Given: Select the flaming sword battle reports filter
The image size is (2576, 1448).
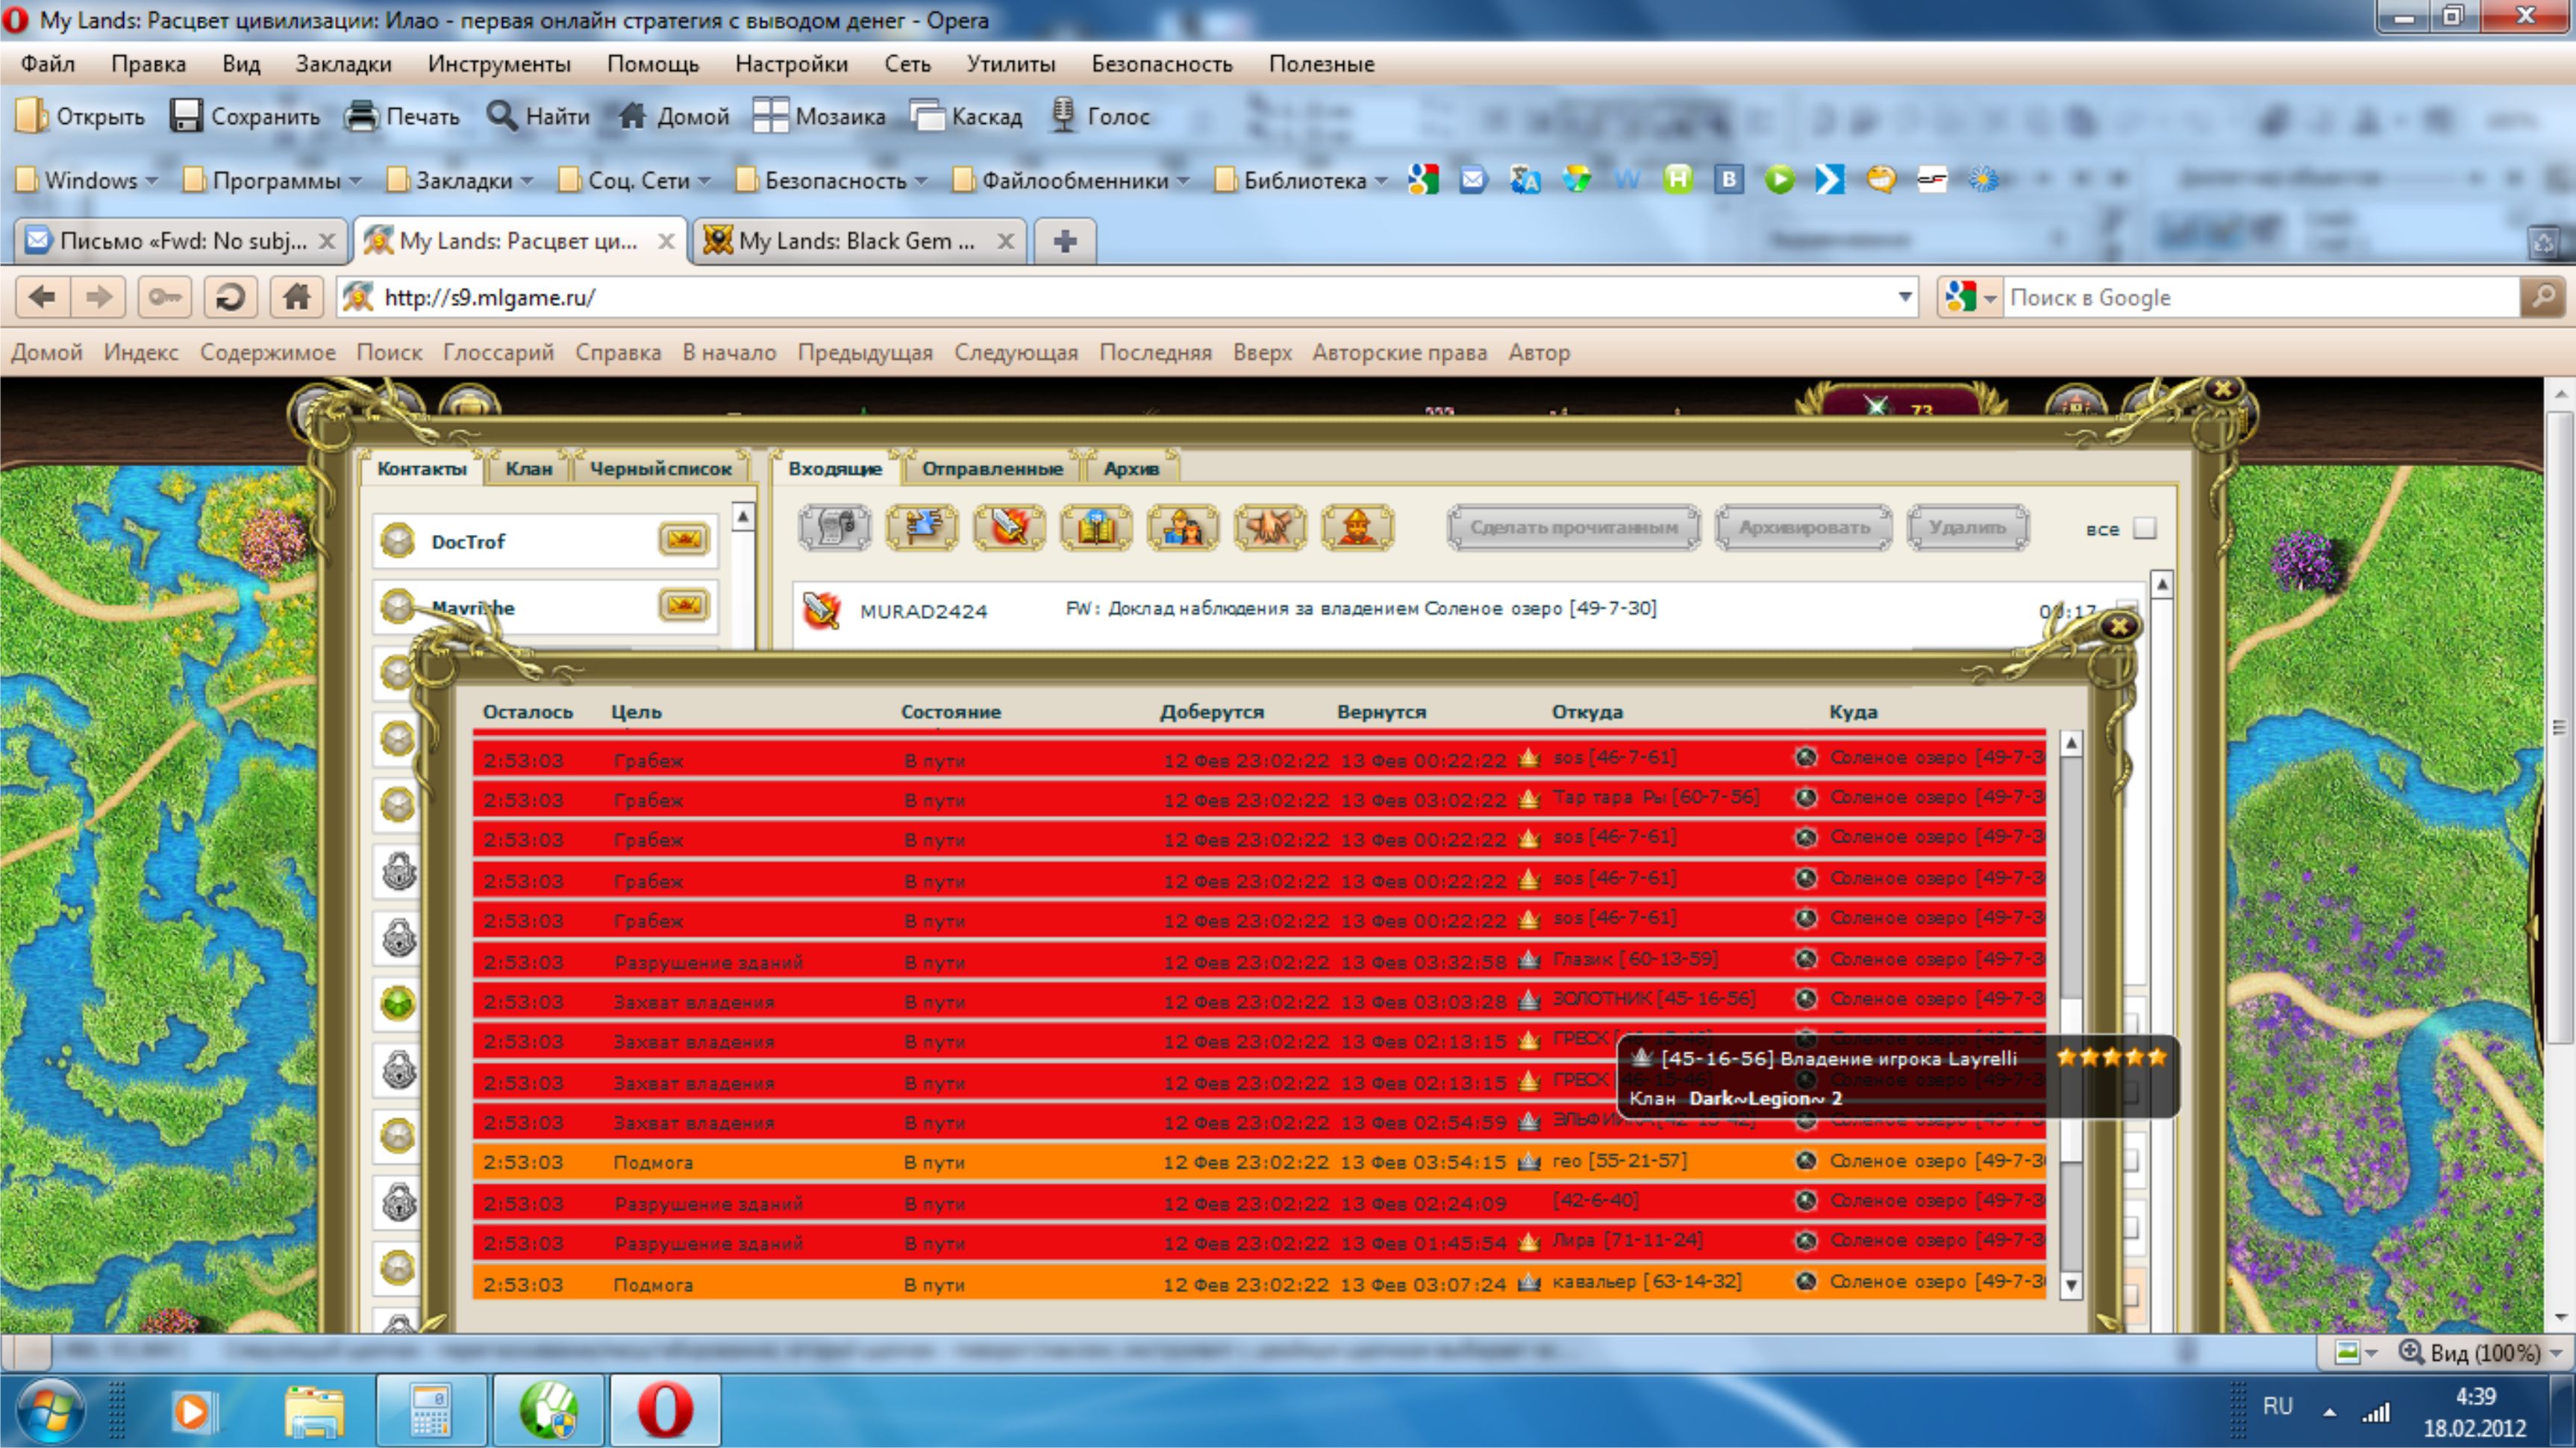Looking at the screenshot, I should click(1009, 527).
